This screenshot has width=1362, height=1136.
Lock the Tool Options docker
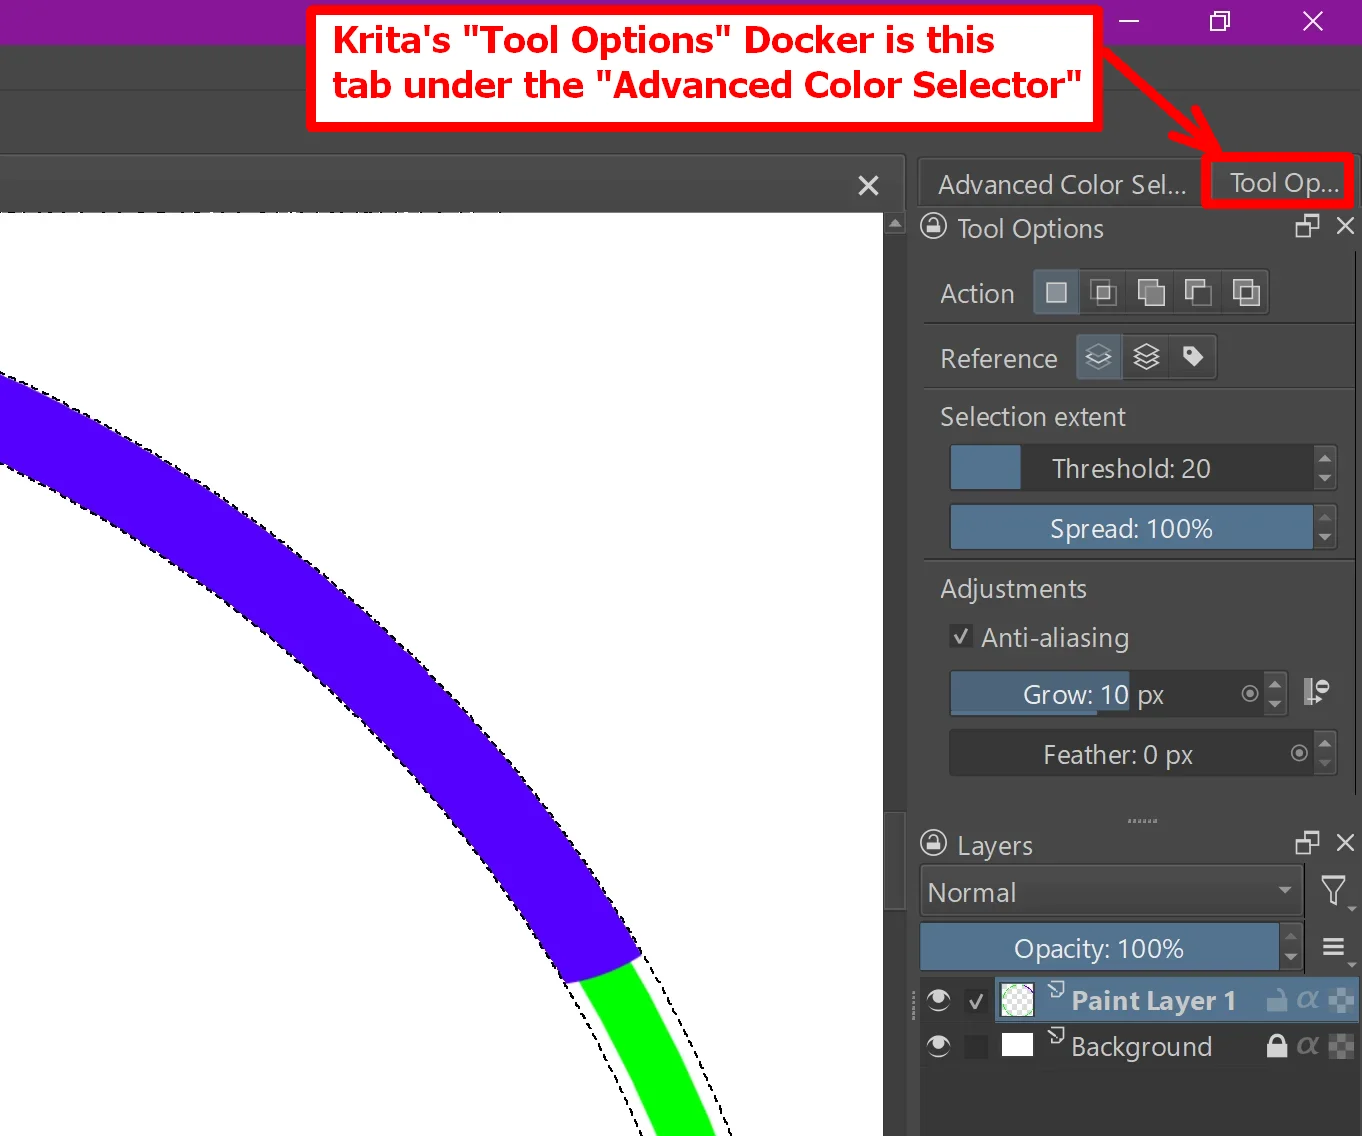pyautogui.click(x=933, y=227)
